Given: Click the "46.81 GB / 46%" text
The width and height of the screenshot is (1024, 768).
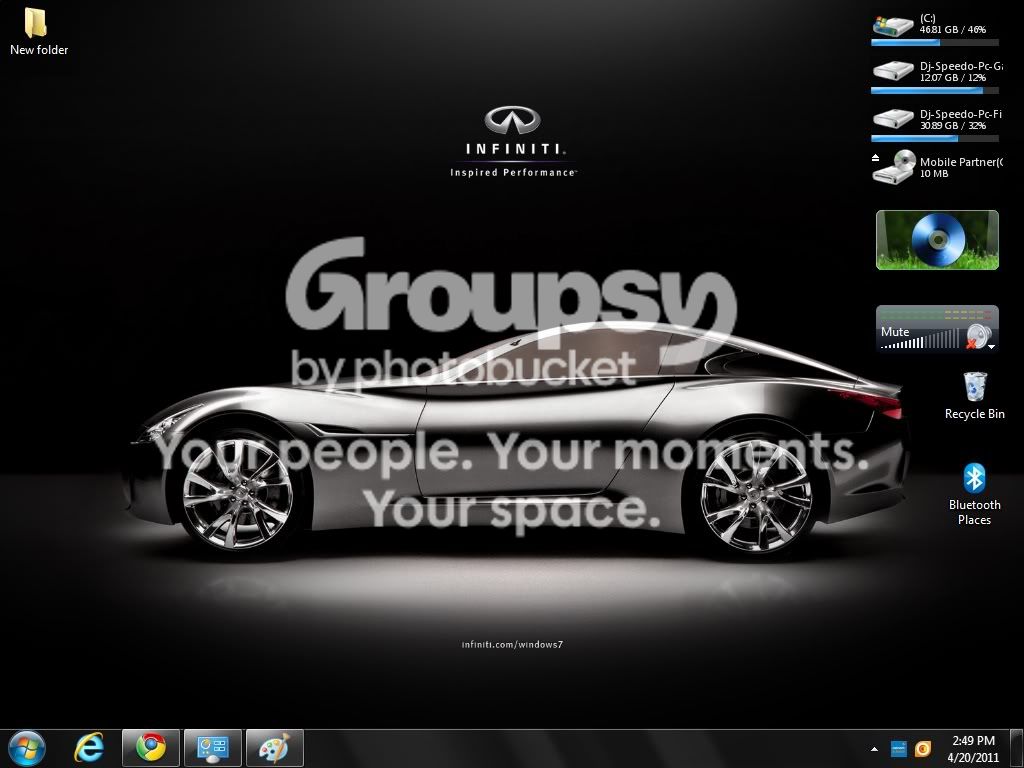Looking at the screenshot, I should click(x=953, y=29).
